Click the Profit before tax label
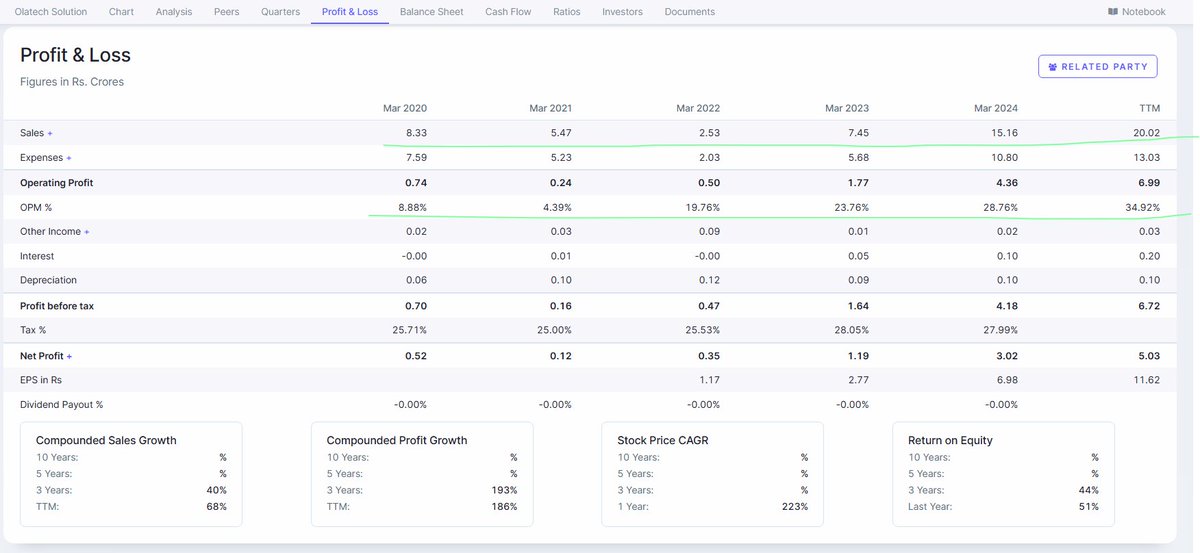The height and width of the screenshot is (553, 1200). [57, 306]
